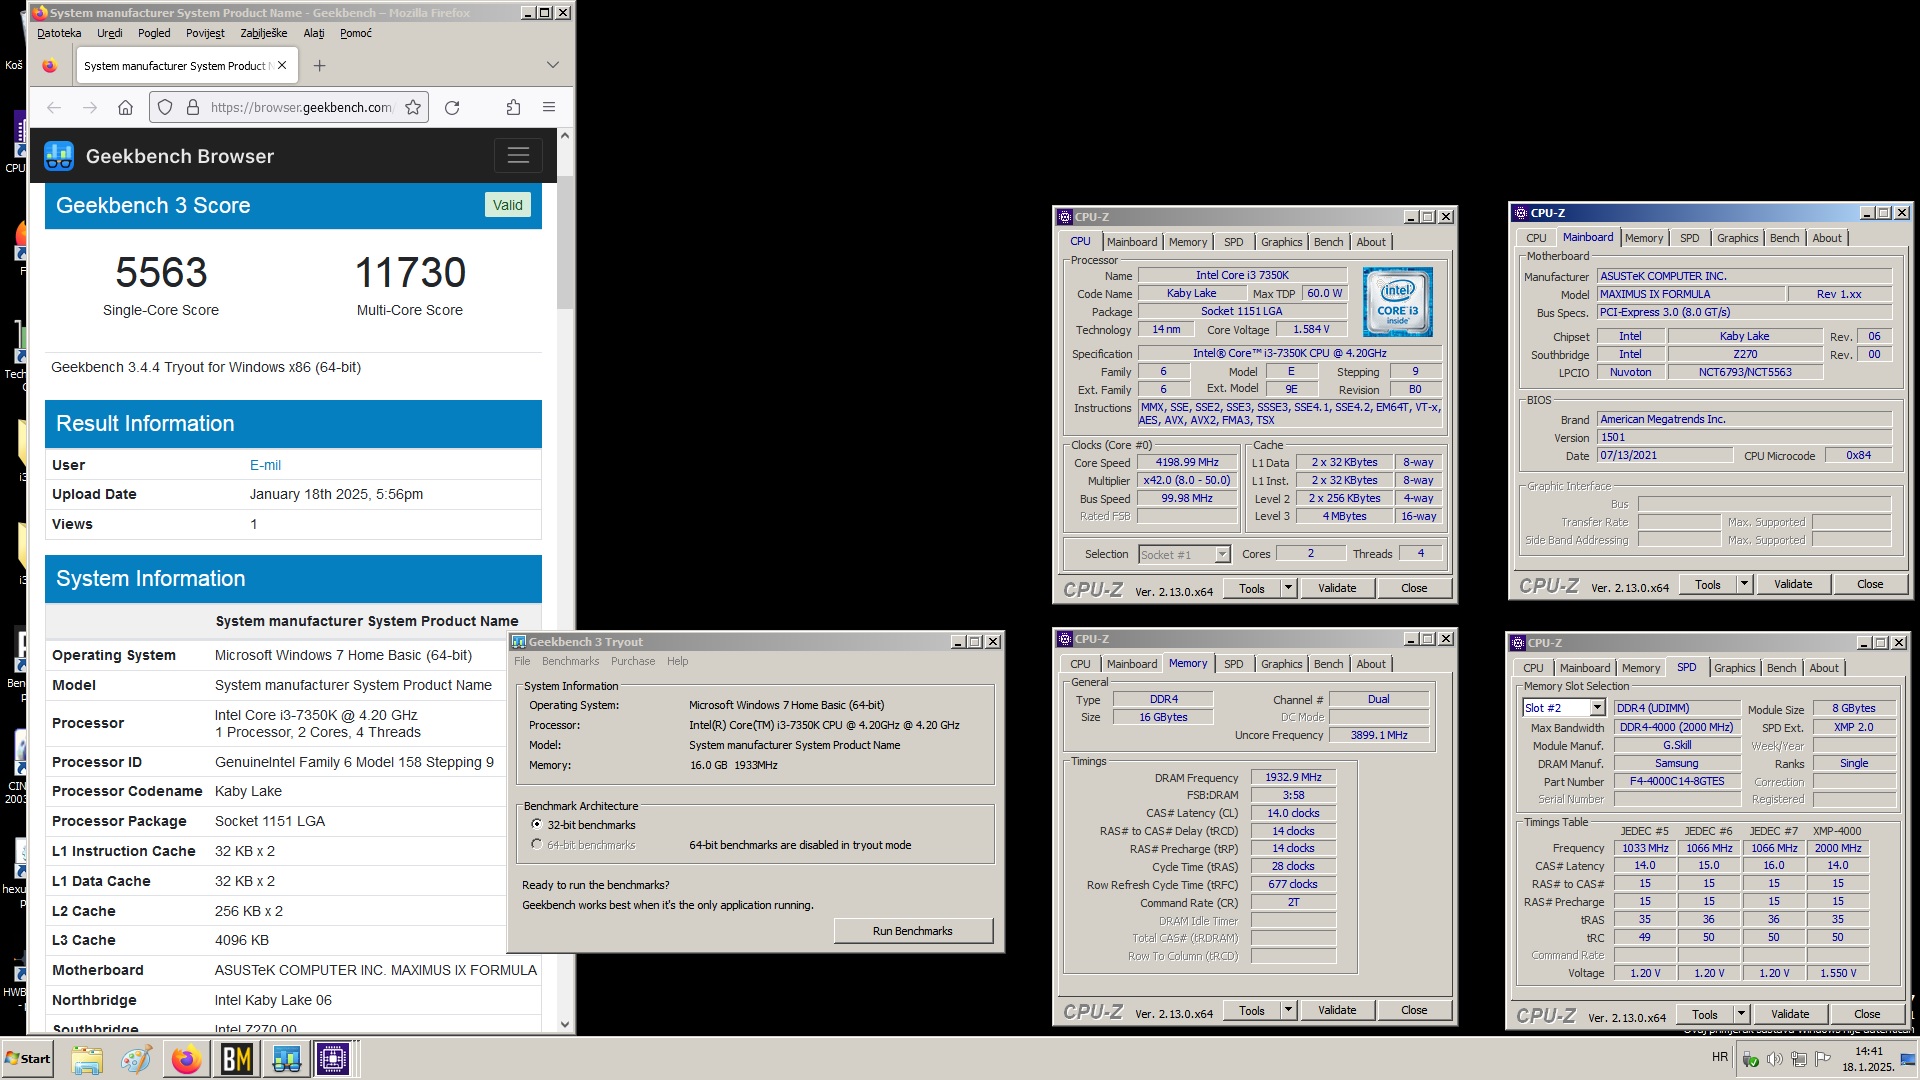The width and height of the screenshot is (1920, 1080).
Task: Launch Paint from the taskbar
Action: tap(136, 1059)
